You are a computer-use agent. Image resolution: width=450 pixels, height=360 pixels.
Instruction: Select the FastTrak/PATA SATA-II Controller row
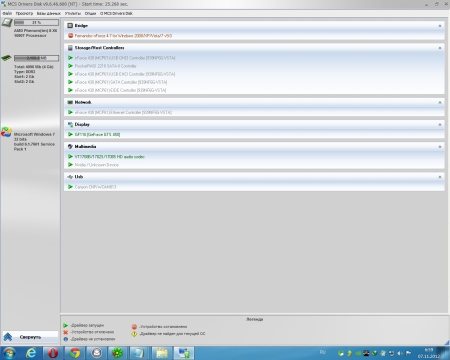(x=105, y=66)
